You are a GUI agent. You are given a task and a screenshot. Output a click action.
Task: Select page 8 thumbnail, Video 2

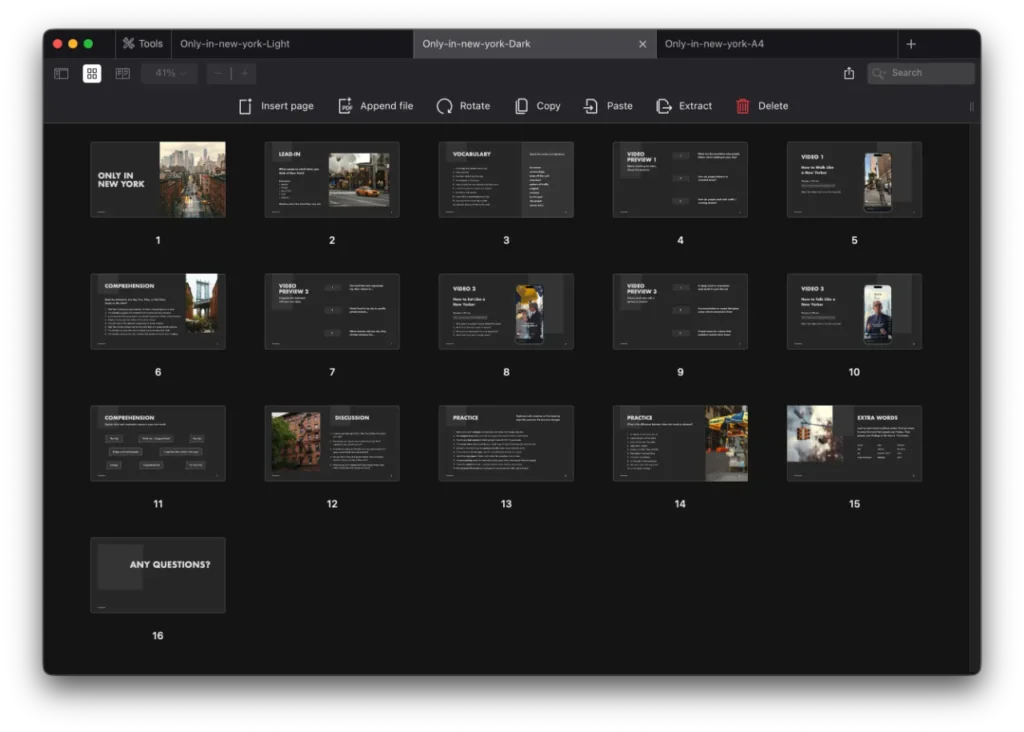coord(506,311)
